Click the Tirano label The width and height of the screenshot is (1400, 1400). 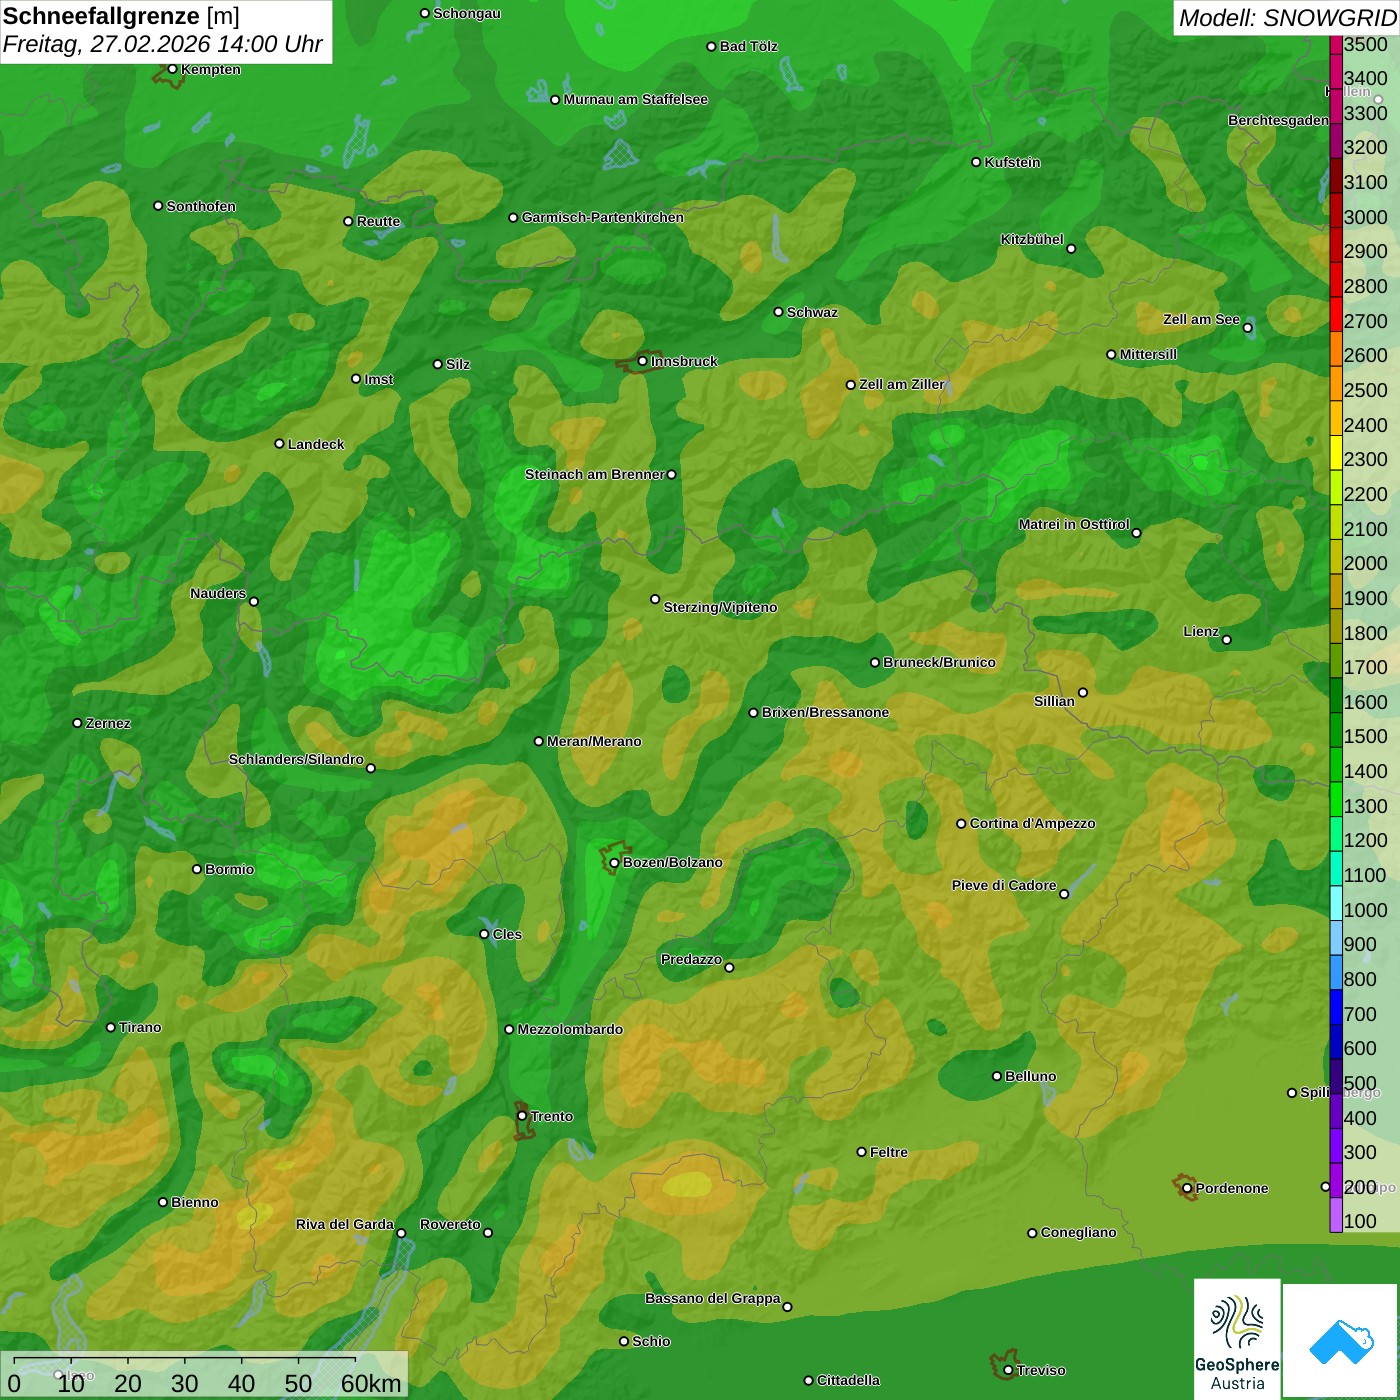click(x=140, y=1027)
